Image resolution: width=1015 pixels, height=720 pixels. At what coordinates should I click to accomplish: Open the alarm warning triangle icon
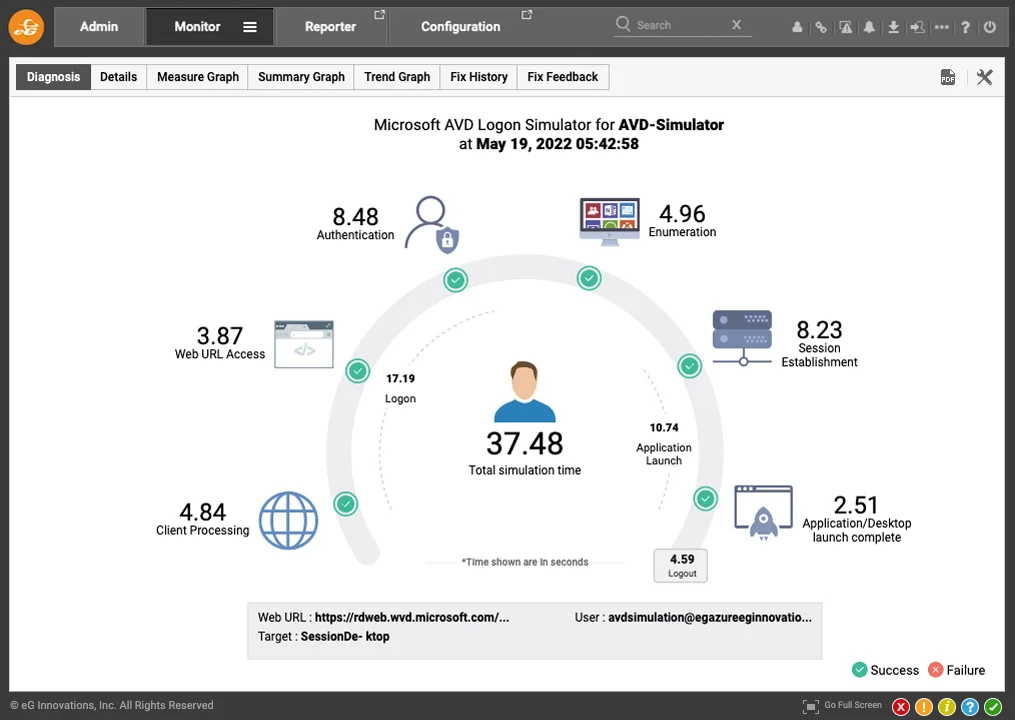click(845, 27)
